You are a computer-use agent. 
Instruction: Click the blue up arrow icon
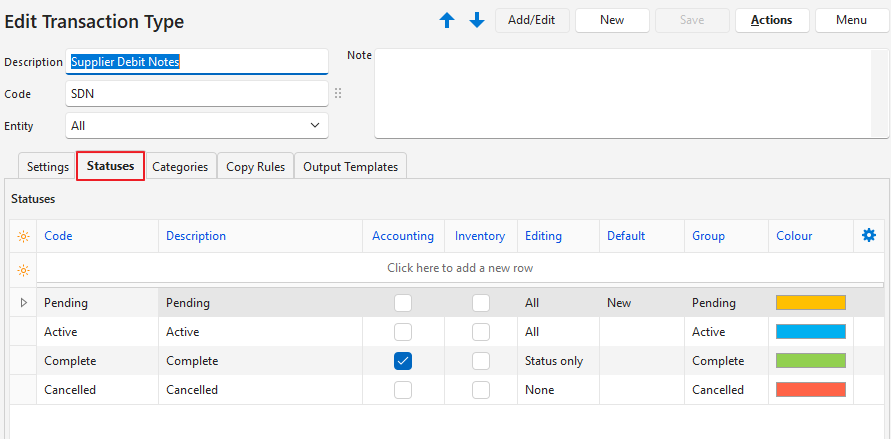click(x=447, y=20)
